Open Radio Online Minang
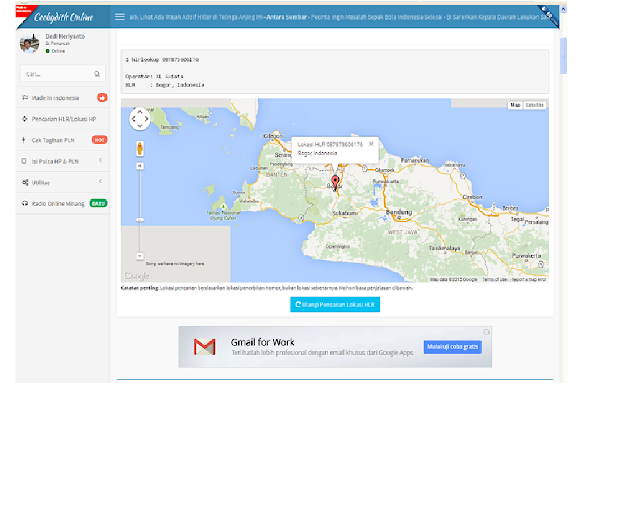640x512 pixels. click(63, 203)
